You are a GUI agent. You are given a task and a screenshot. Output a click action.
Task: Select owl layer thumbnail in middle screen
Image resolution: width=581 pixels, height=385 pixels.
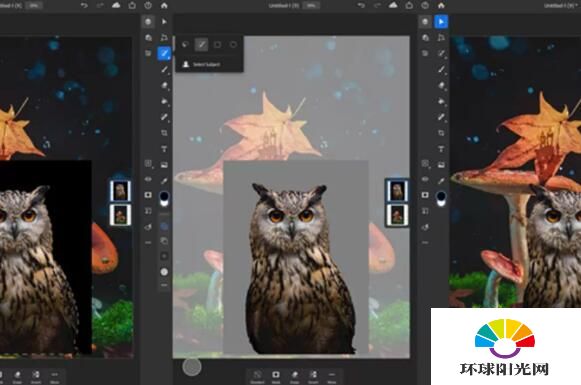point(397,191)
